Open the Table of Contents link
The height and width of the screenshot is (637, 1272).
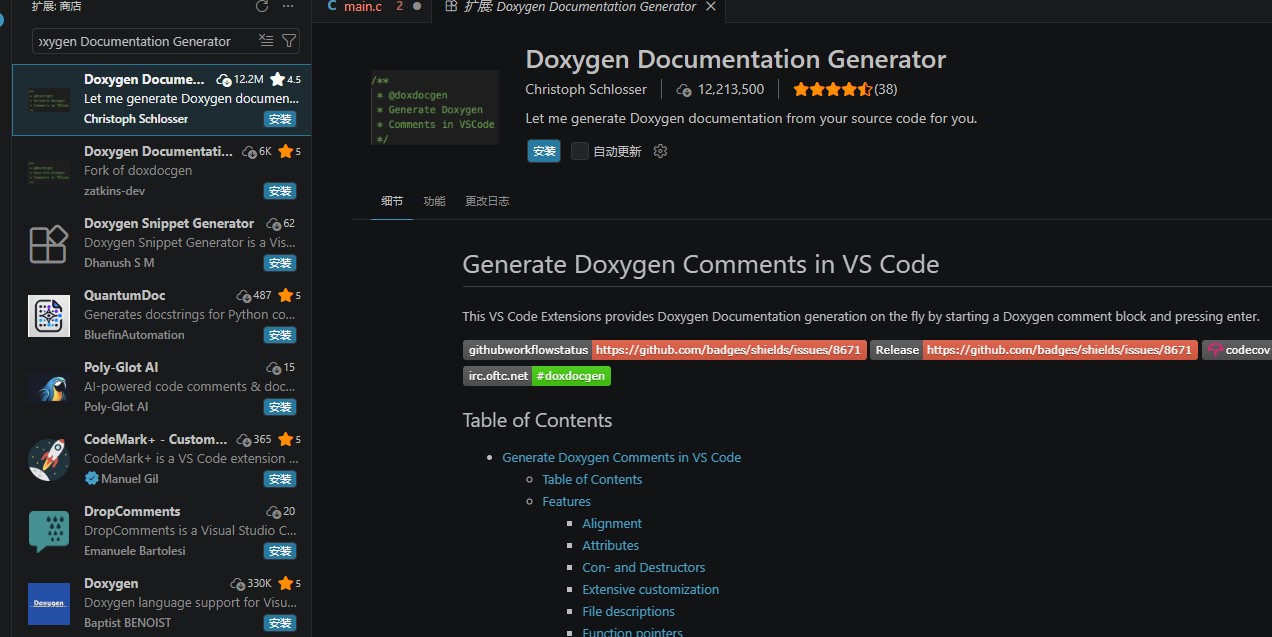pos(592,479)
